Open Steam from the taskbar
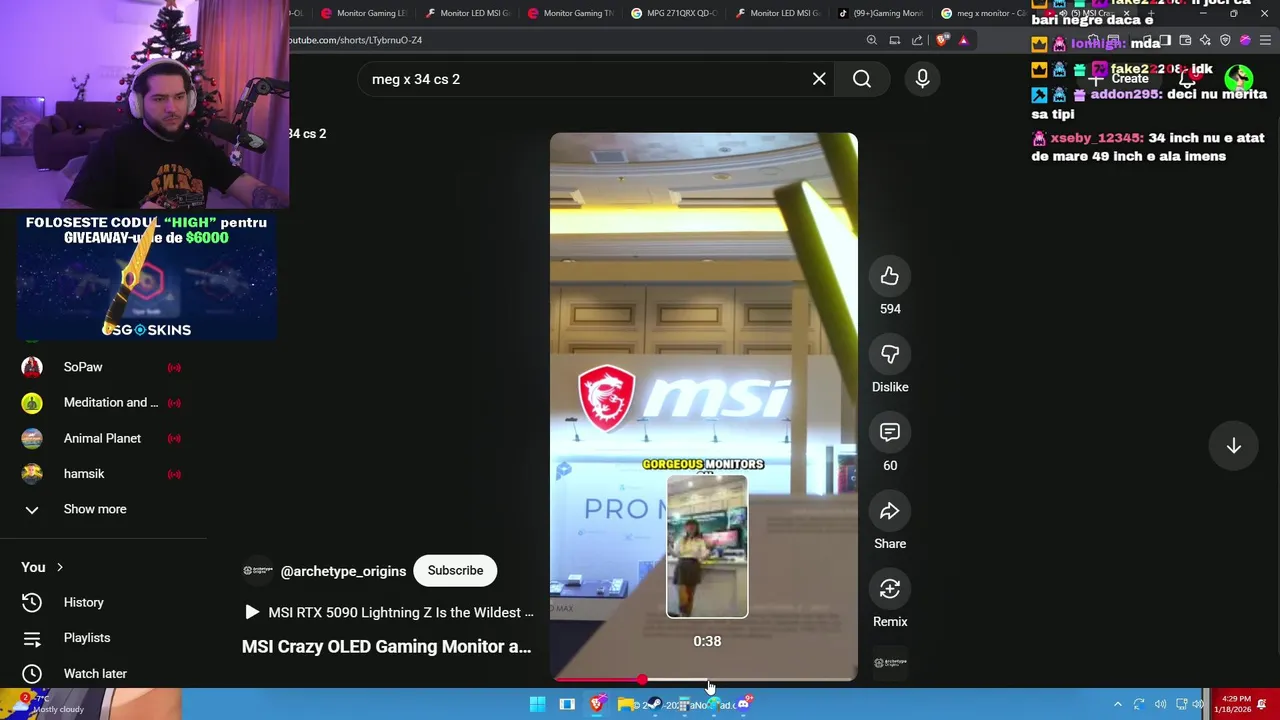The width and height of the screenshot is (1280, 720). point(655,704)
